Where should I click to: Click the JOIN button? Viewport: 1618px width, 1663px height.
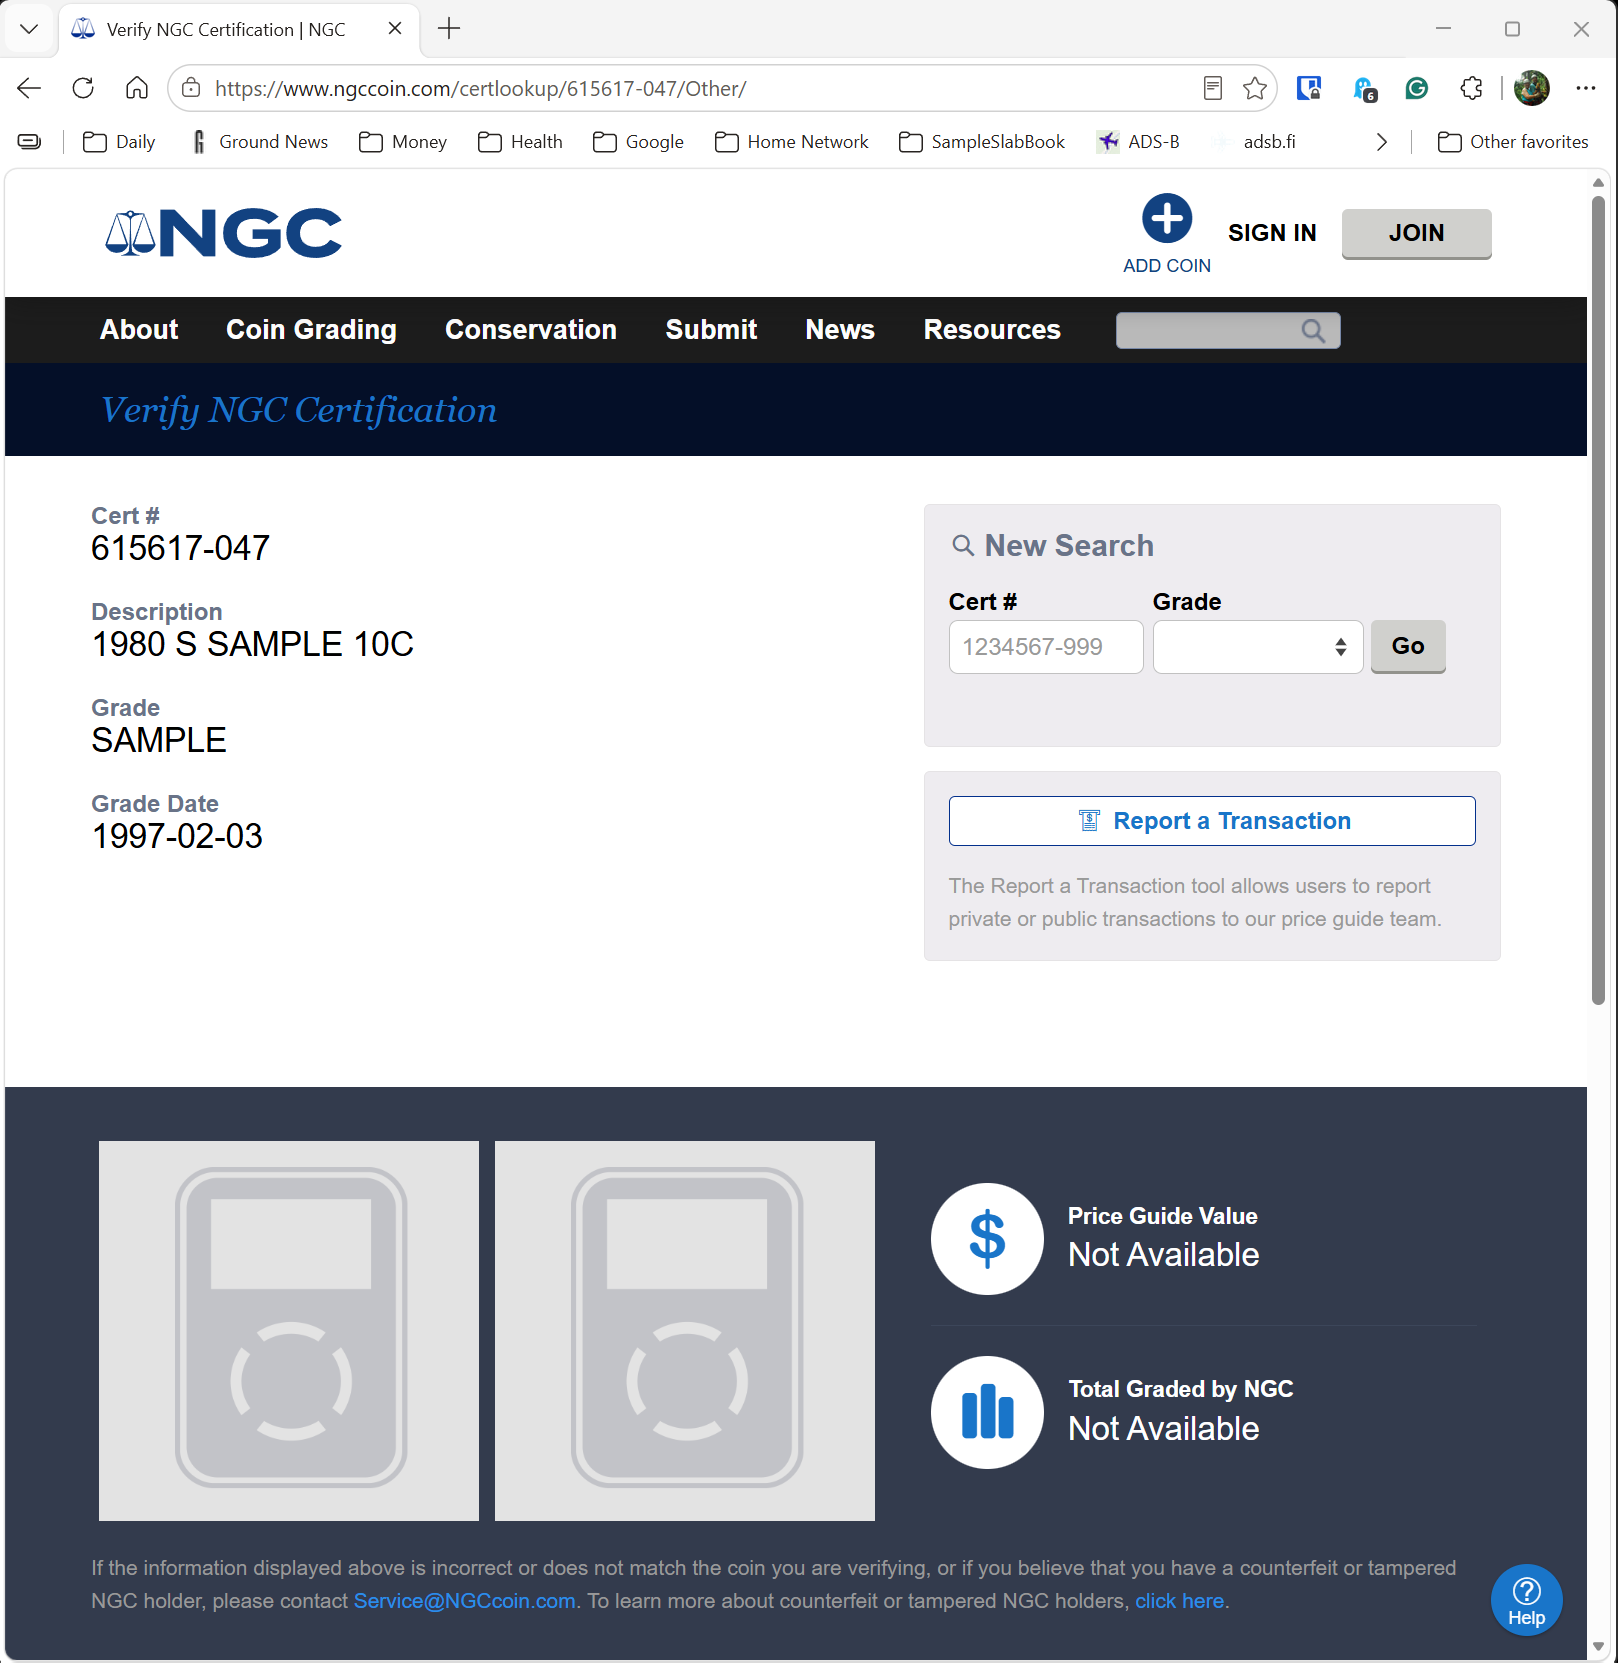pyautogui.click(x=1416, y=233)
